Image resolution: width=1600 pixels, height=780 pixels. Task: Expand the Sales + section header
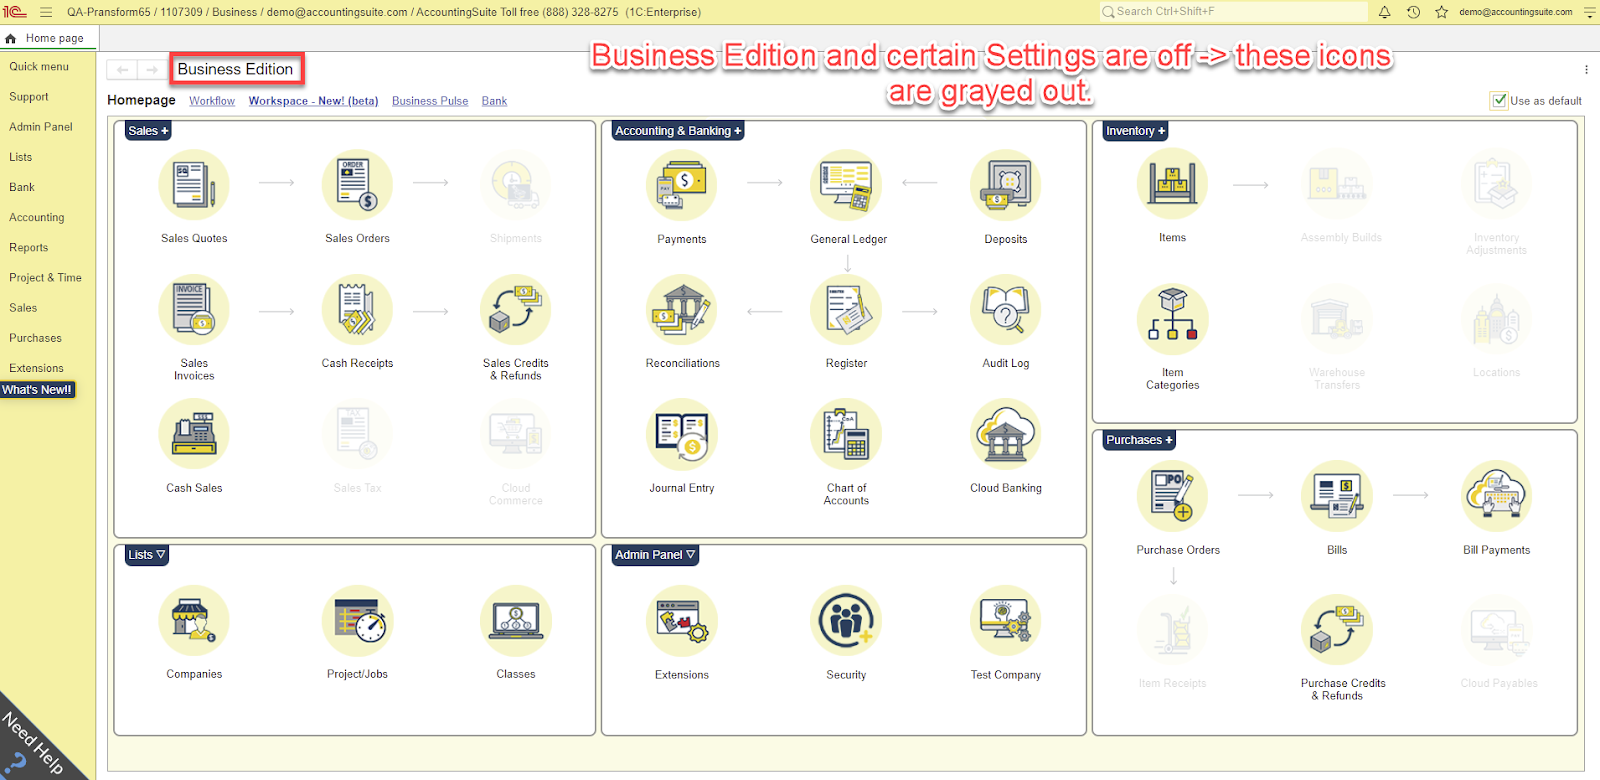click(148, 131)
